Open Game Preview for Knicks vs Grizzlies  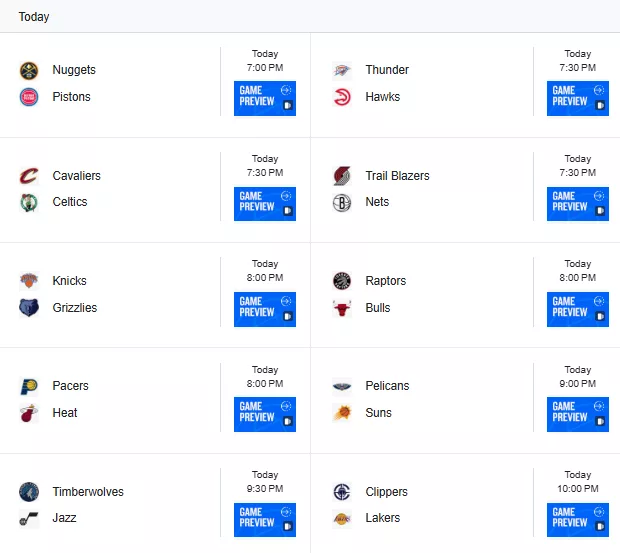(x=265, y=309)
